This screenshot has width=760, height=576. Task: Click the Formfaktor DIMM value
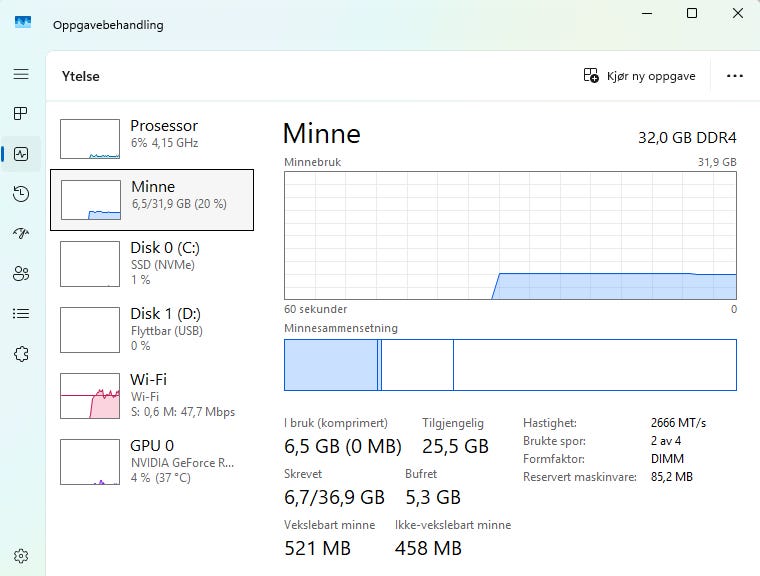(667, 459)
